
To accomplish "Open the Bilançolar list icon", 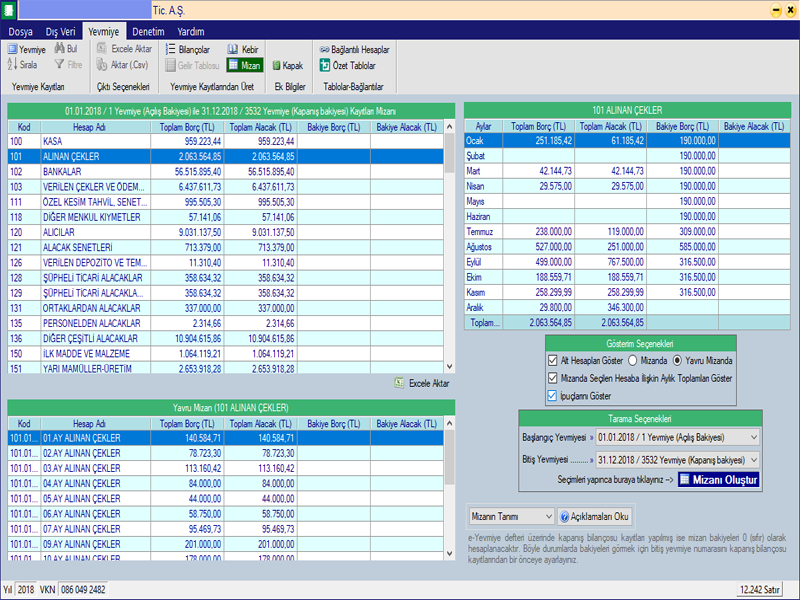I will pyautogui.click(x=170, y=49).
